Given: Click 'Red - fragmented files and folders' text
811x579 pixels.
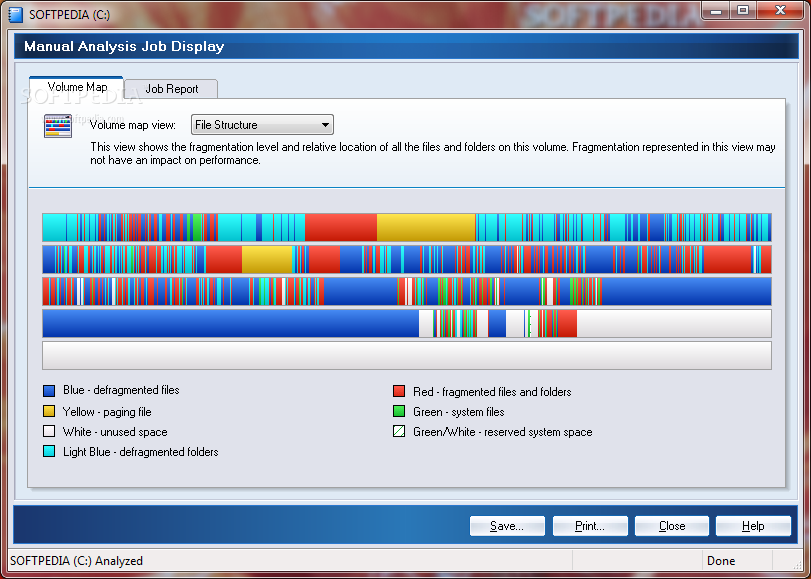Looking at the screenshot, I should point(492,392).
